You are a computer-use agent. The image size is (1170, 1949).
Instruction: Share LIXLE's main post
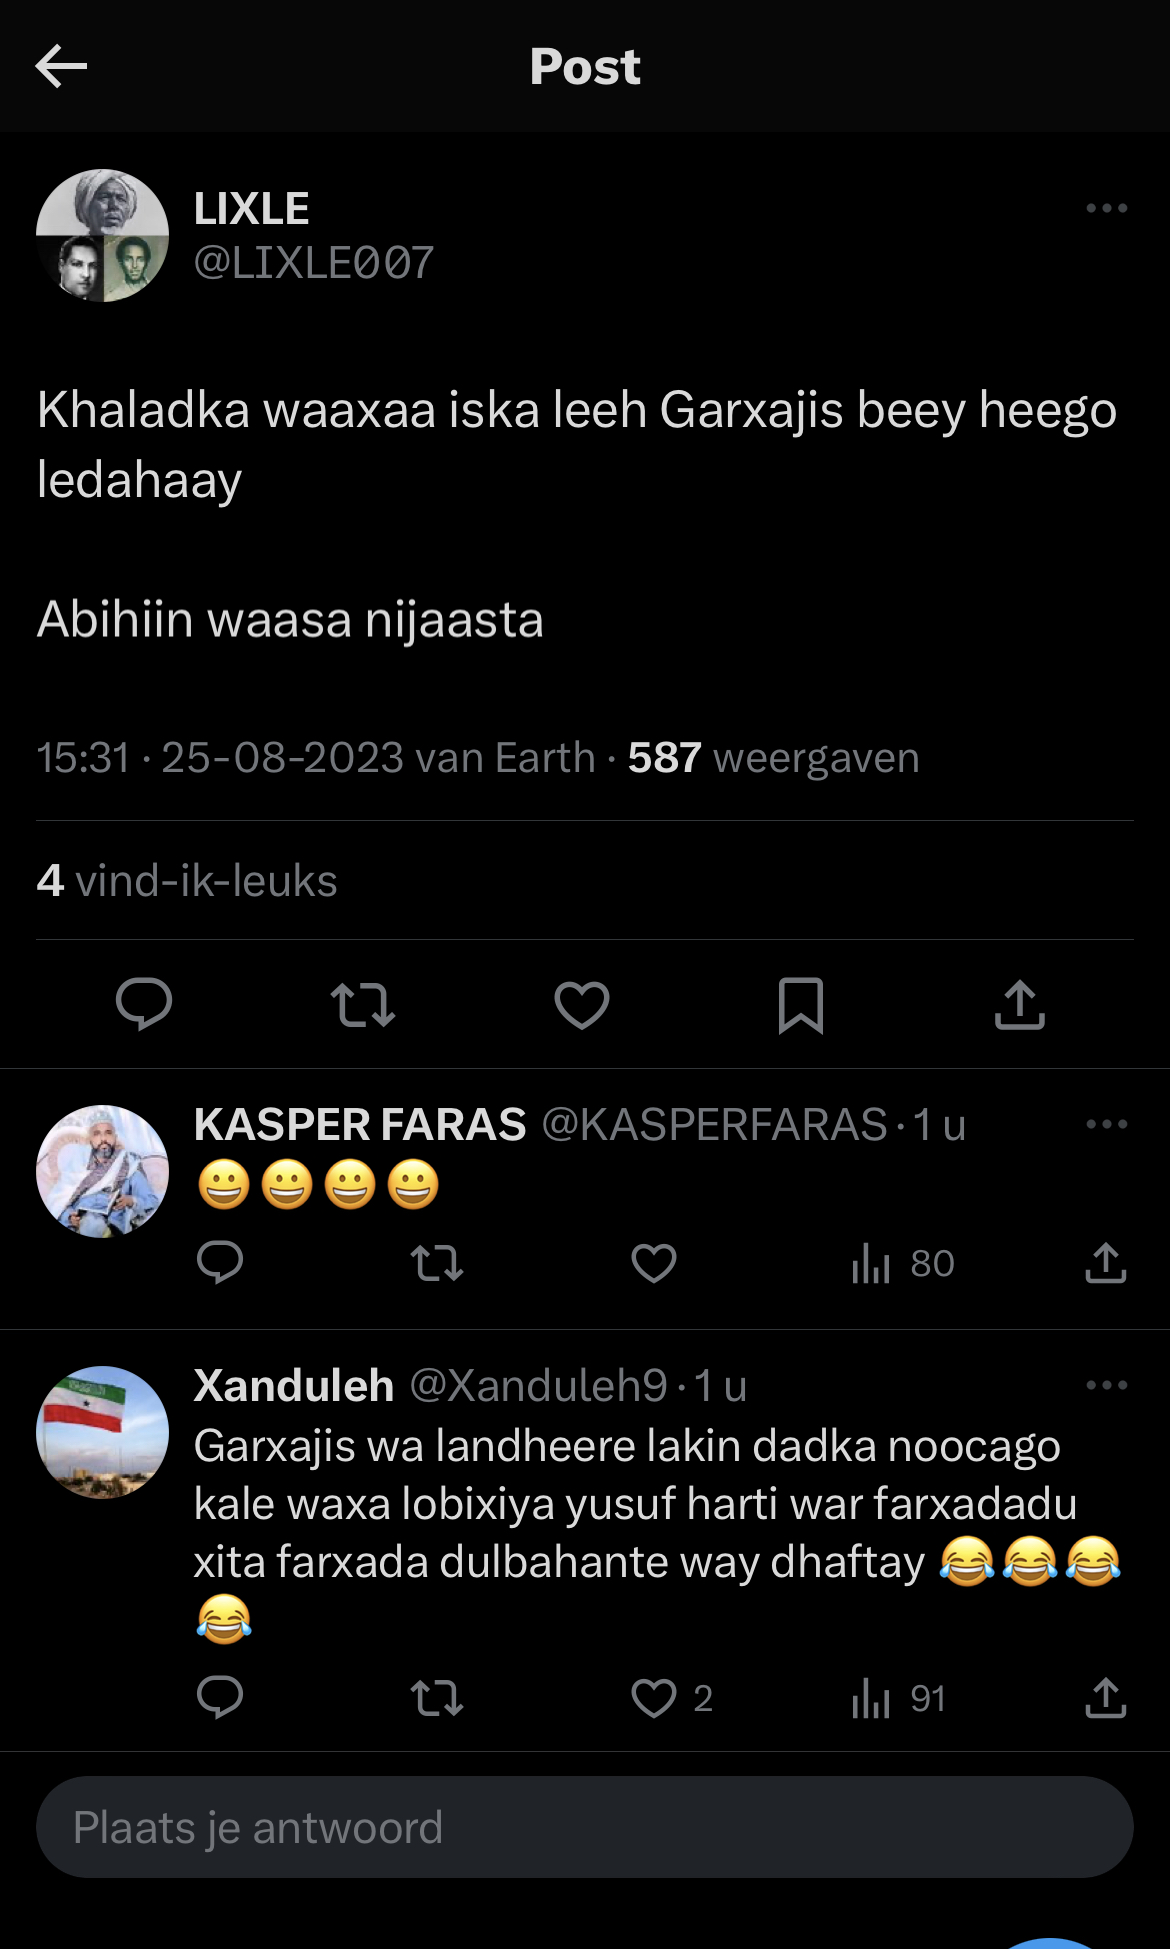(1019, 1004)
